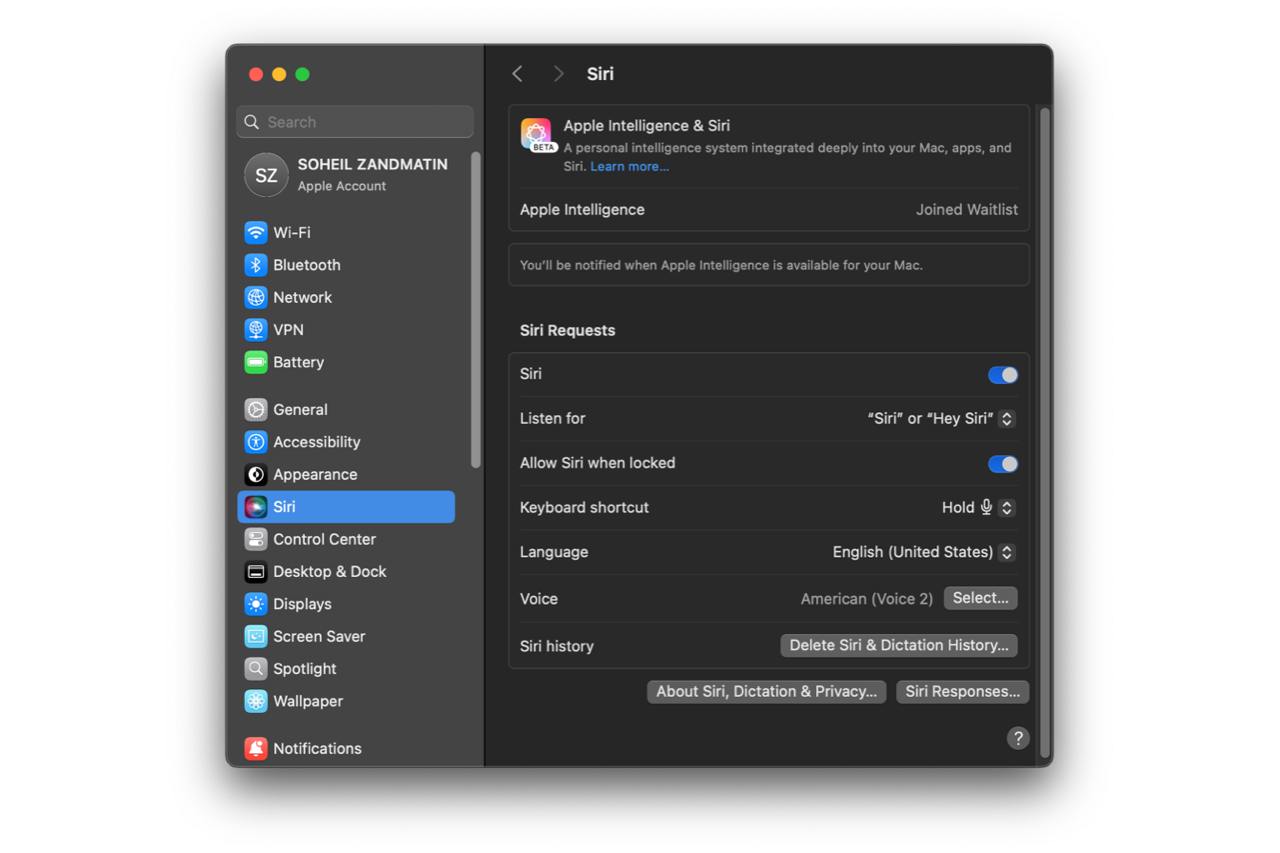
Task: Select General in the sidebar
Action: pyautogui.click(x=346, y=409)
